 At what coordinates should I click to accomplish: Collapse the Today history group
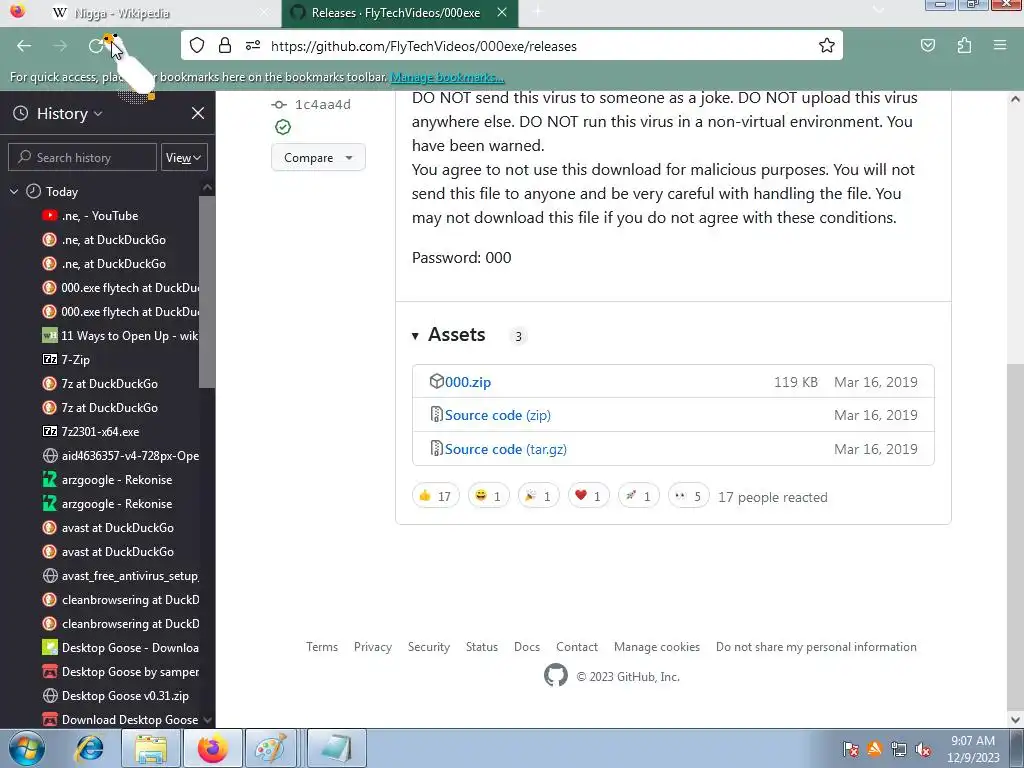[14, 192]
